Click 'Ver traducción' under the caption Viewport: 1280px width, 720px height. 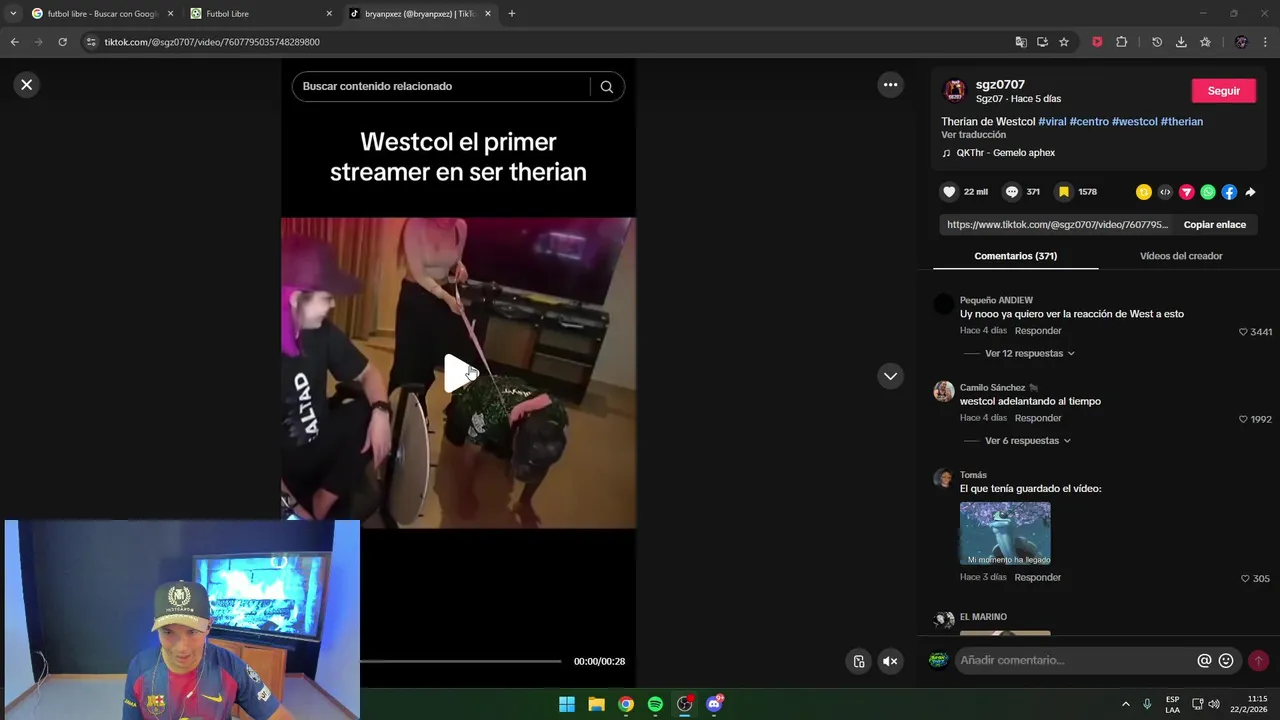pos(973,135)
